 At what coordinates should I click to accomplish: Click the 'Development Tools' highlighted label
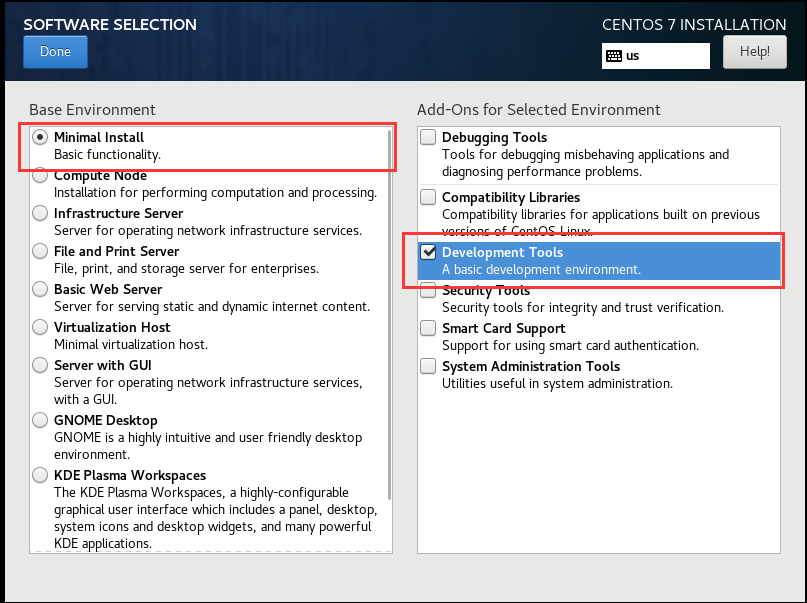502,252
